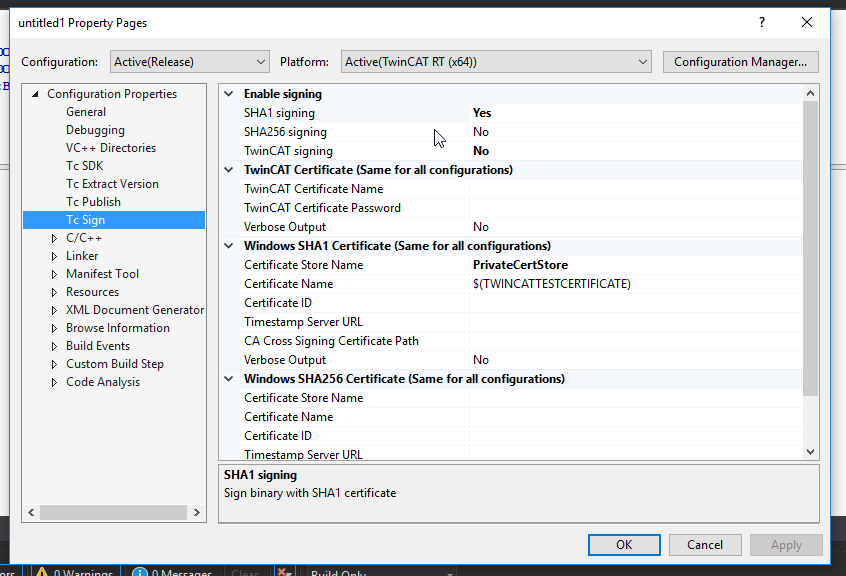This screenshot has height=576, width=846.
Task: Click SHA1 Certificate ID value field
Action: 636,303
